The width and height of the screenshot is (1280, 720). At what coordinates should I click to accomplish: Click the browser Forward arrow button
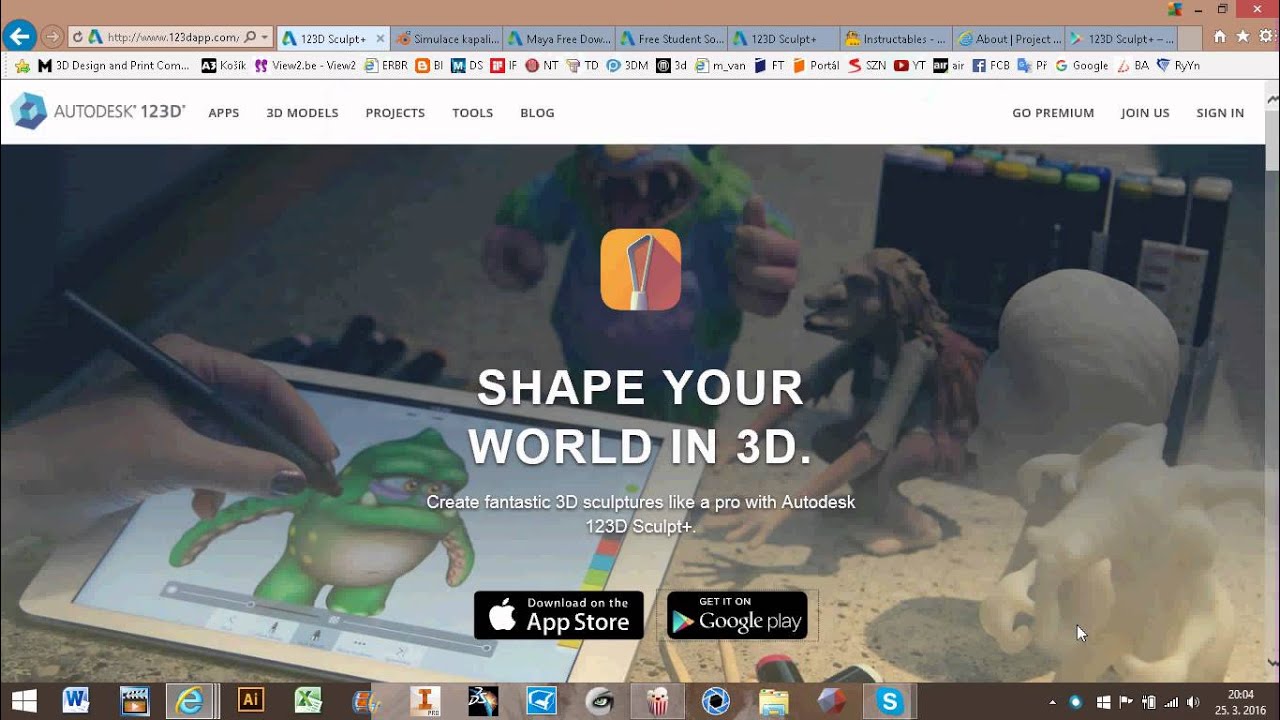(x=52, y=38)
